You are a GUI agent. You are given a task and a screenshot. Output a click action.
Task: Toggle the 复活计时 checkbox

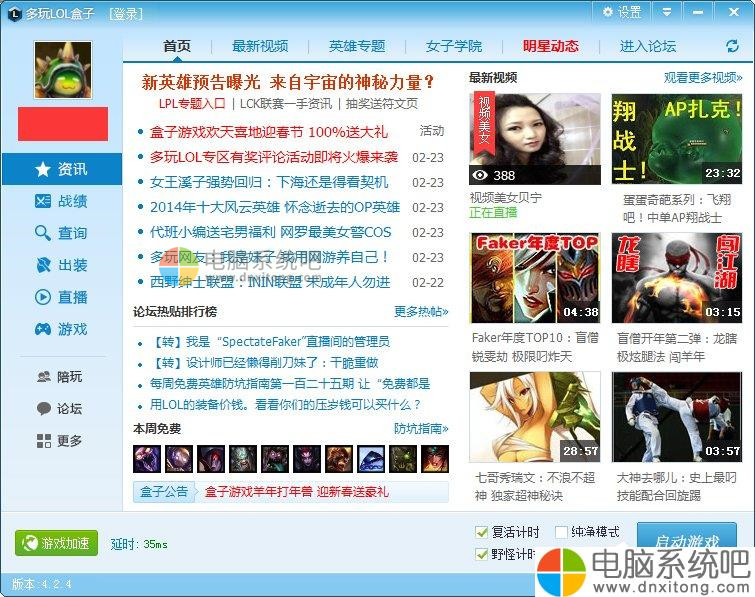click(x=483, y=532)
